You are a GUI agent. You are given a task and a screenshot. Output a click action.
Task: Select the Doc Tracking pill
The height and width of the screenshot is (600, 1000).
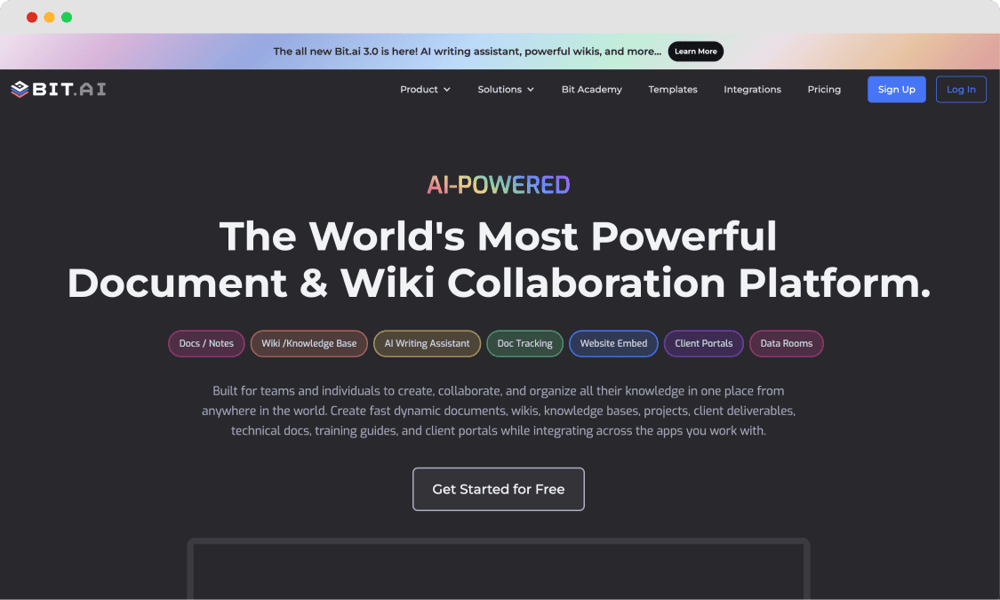525,343
